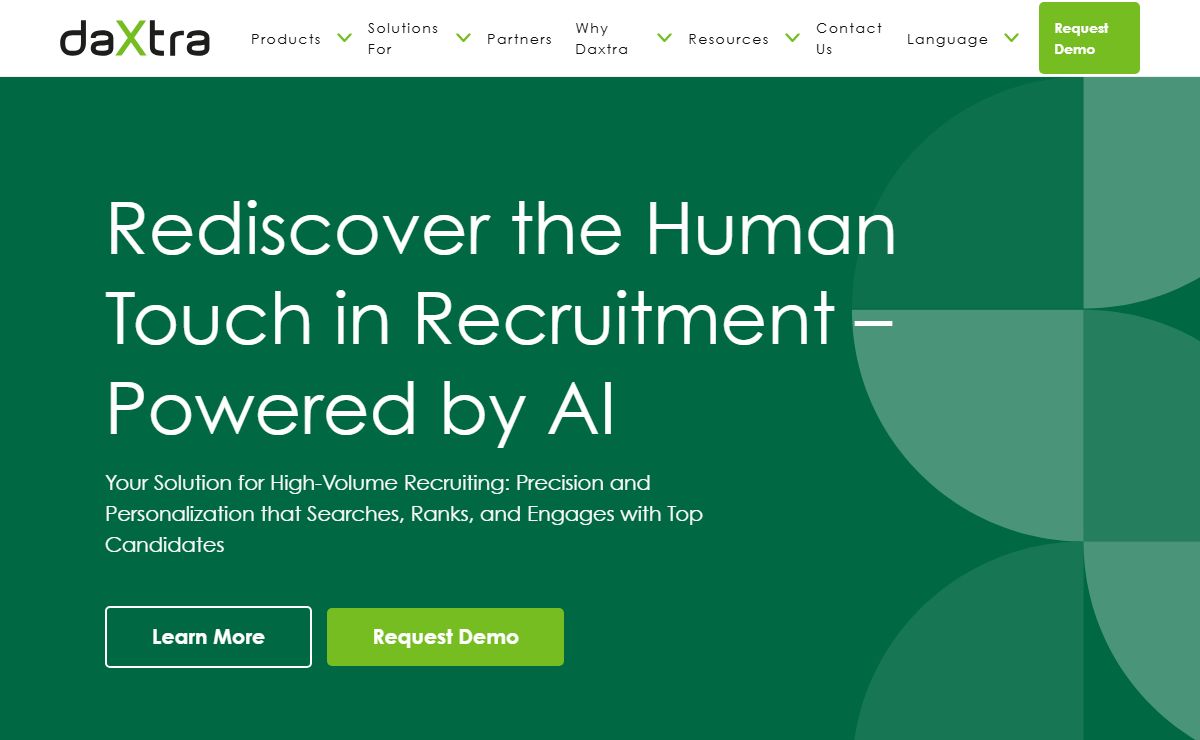Open the Solutions For menu
This screenshot has height=740, width=1200.
(403, 38)
